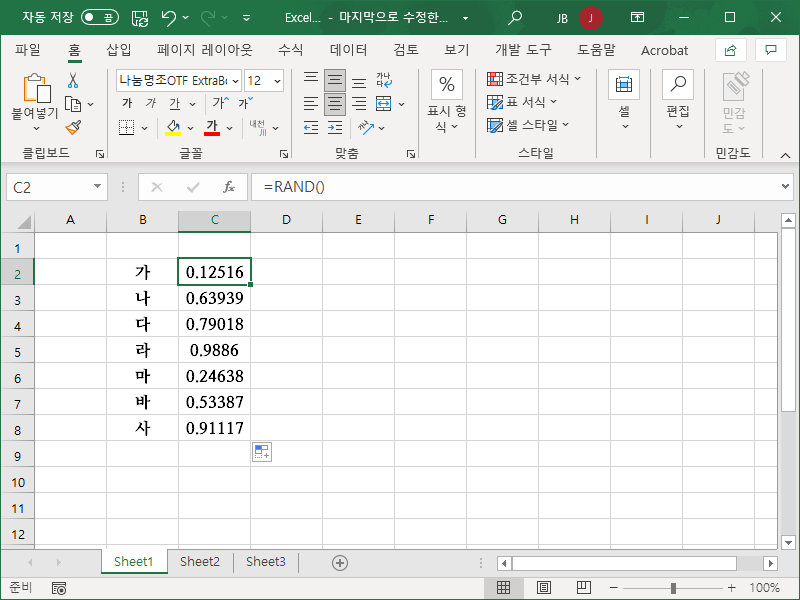Apply cell borders icon

(x=127, y=128)
